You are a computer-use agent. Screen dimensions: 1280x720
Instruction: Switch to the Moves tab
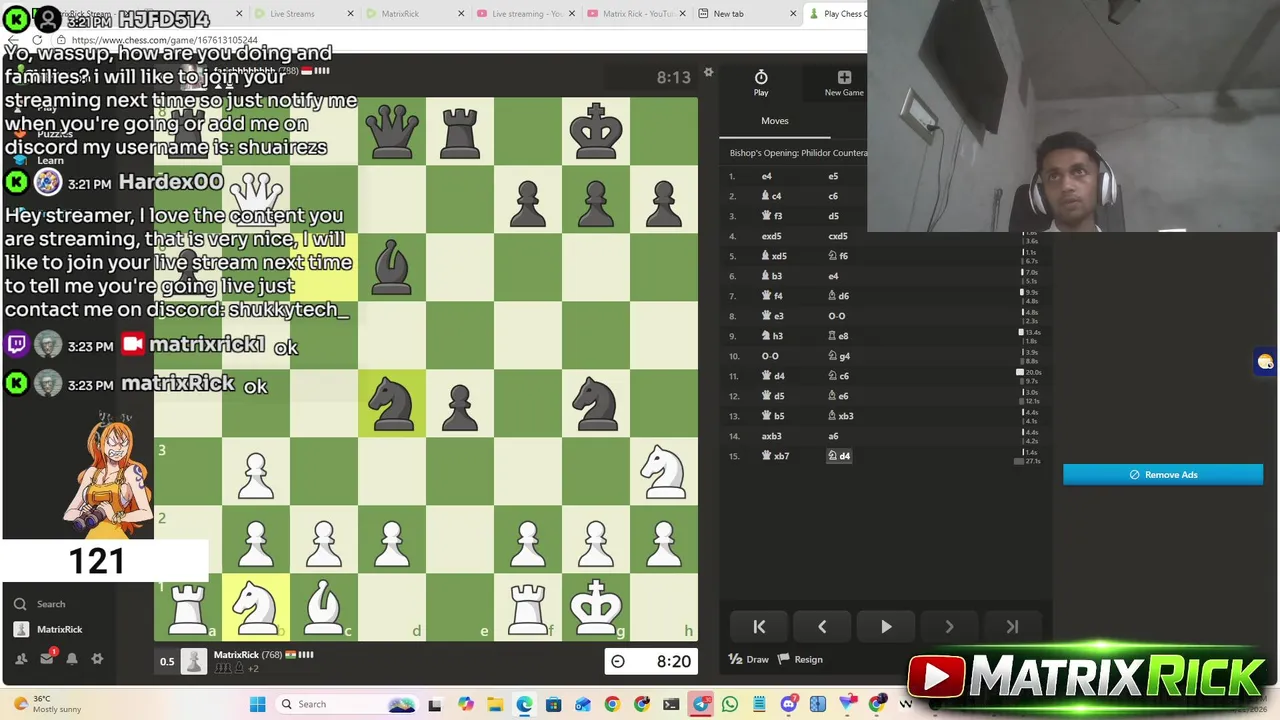(775, 121)
